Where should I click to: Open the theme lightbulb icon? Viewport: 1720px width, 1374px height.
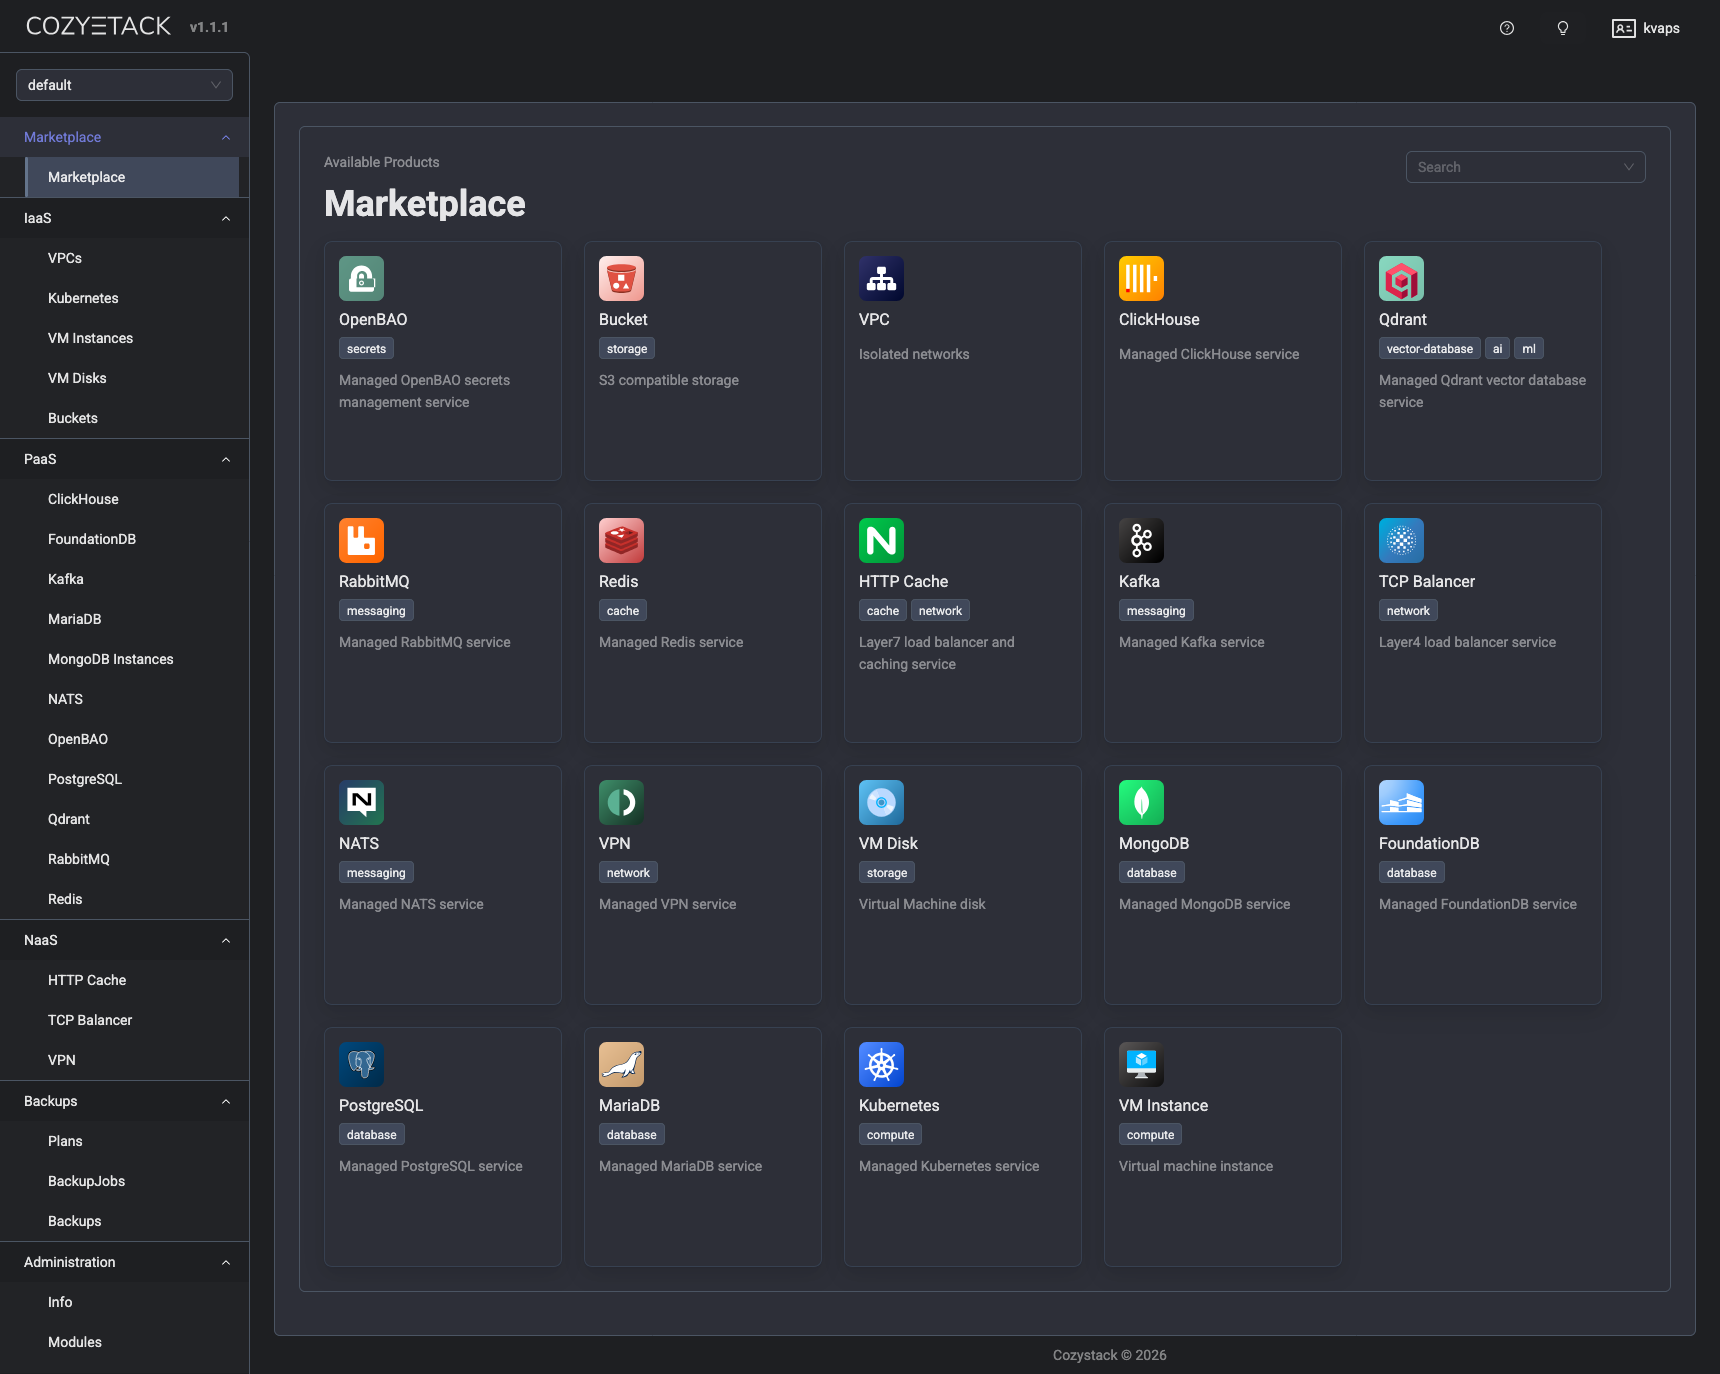pyautogui.click(x=1562, y=28)
